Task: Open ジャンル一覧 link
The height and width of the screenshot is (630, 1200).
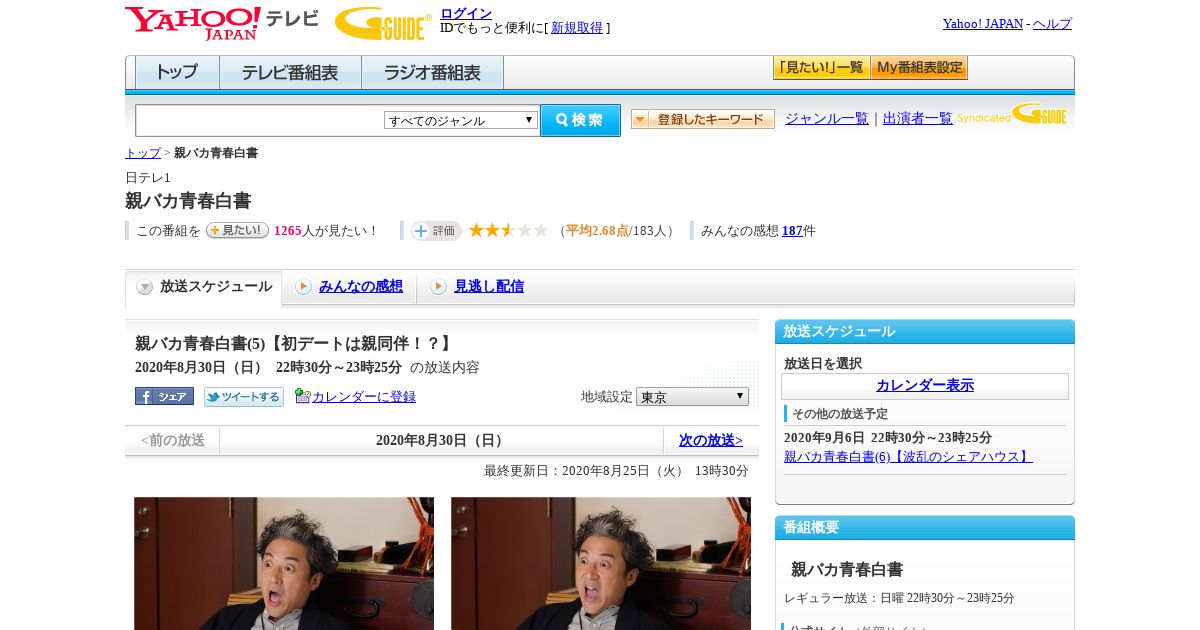Action: 827,118
